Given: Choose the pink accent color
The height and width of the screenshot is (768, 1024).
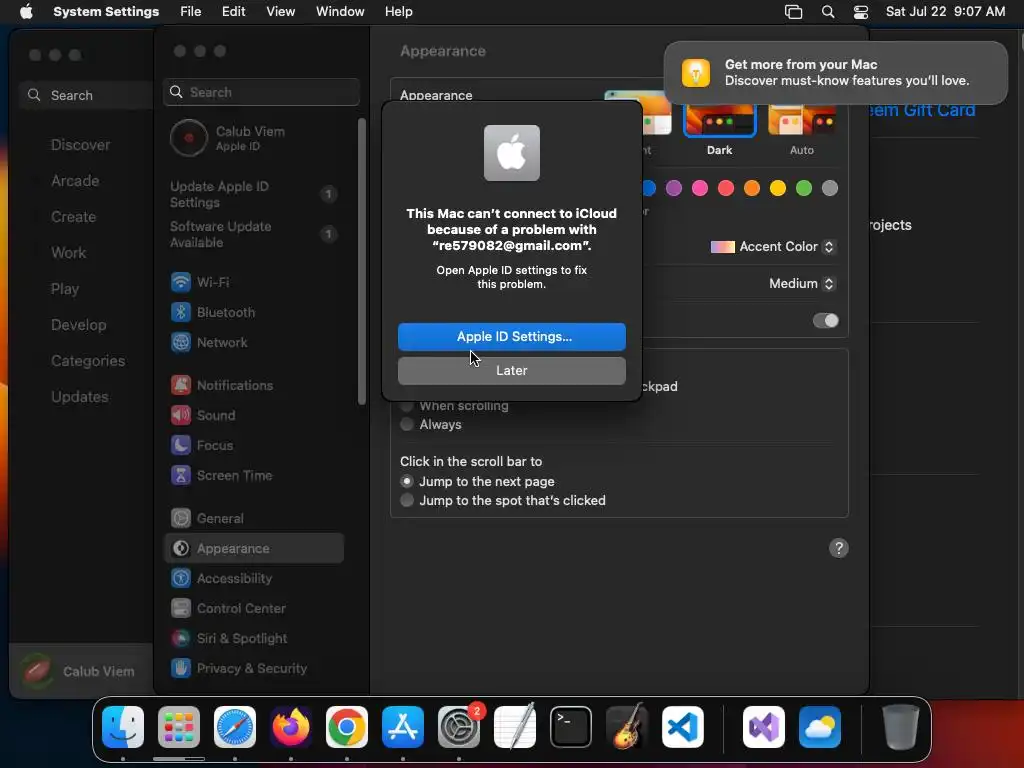Looking at the screenshot, I should coord(700,189).
